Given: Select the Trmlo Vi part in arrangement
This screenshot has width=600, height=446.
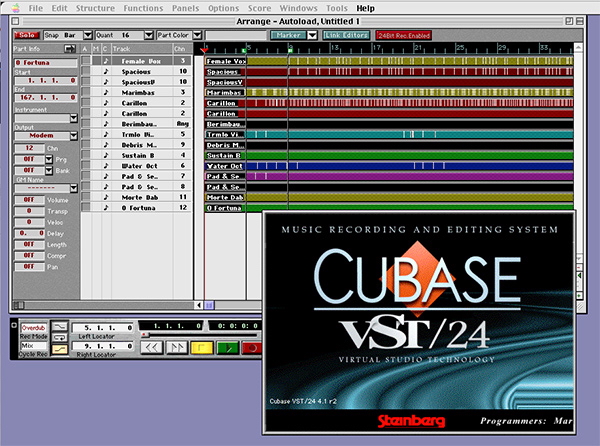Looking at the screenshot, I should click(x=389, y=134).
